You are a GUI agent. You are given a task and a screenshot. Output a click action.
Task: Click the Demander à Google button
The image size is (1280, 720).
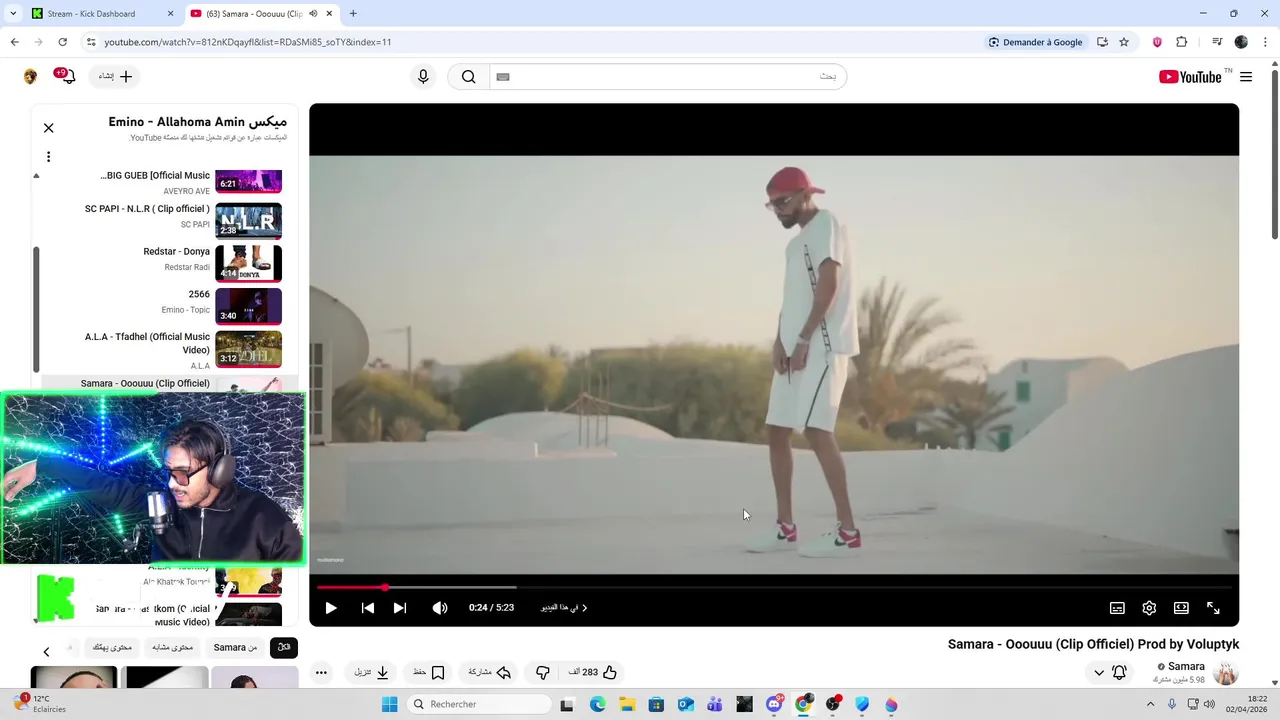1035,42
